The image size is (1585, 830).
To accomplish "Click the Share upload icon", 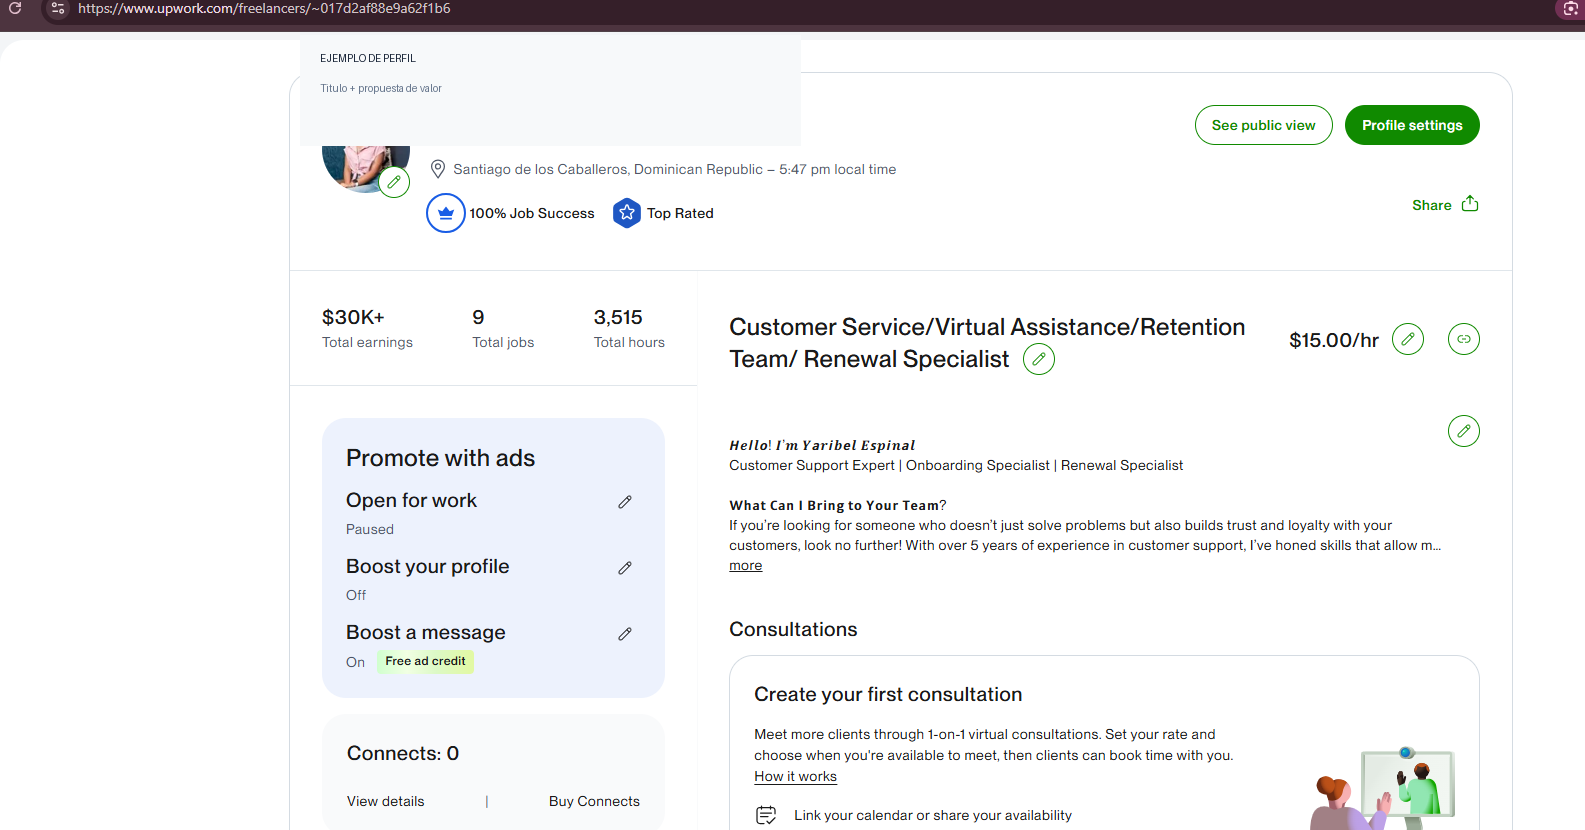I will [x=1470, y=204].
